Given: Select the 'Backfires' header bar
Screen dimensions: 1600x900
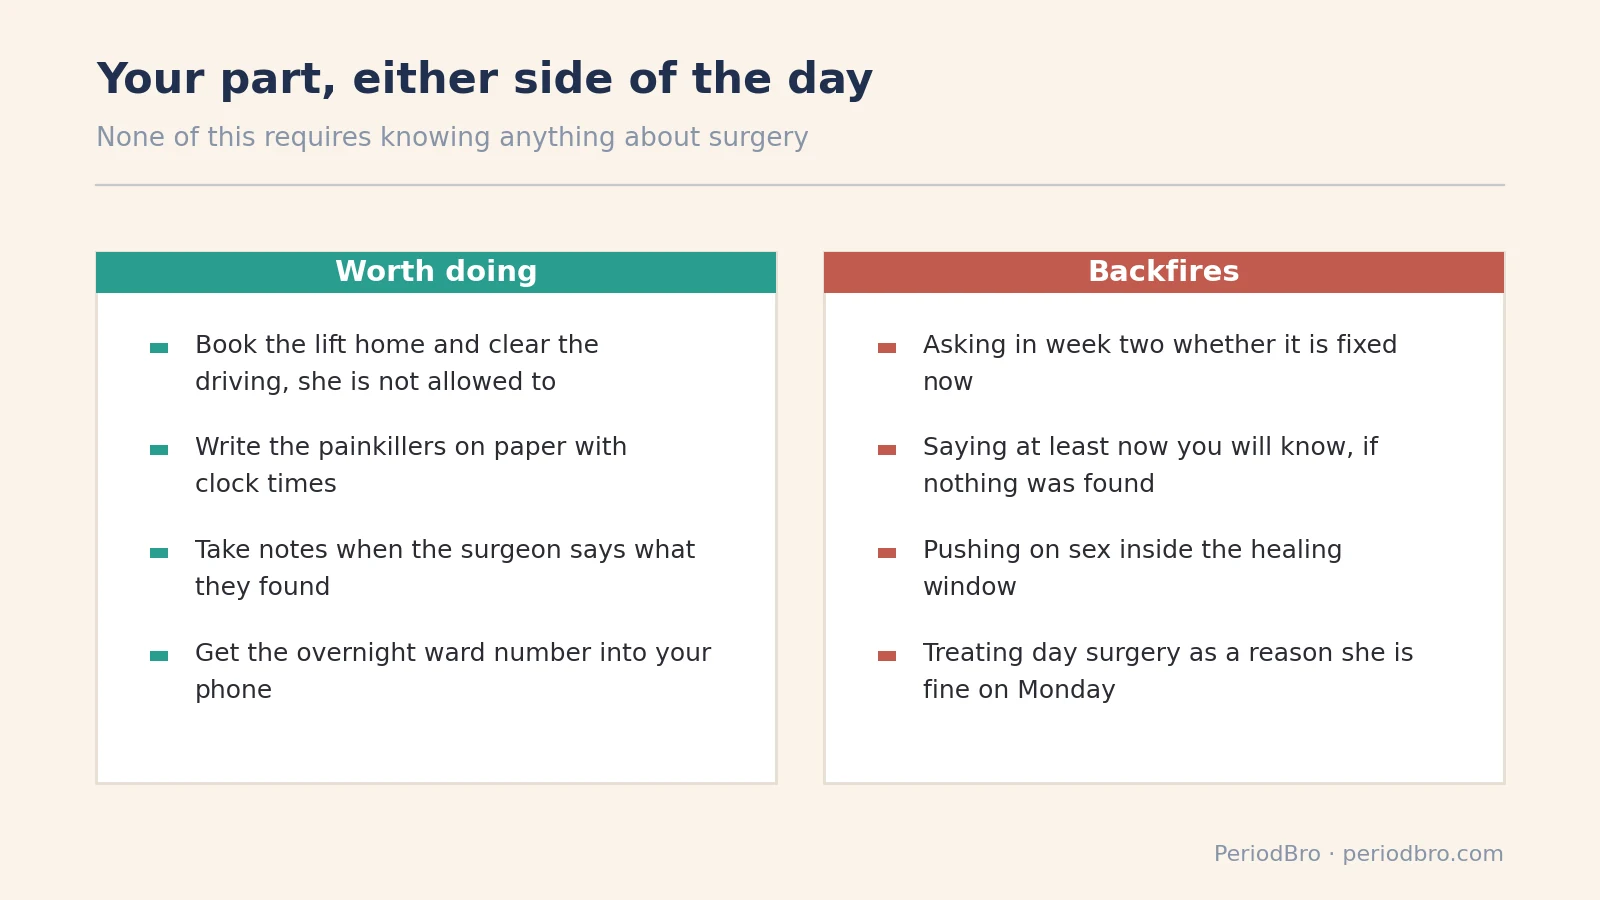Looking at the screenshot, I should [x=1164, y=272].
